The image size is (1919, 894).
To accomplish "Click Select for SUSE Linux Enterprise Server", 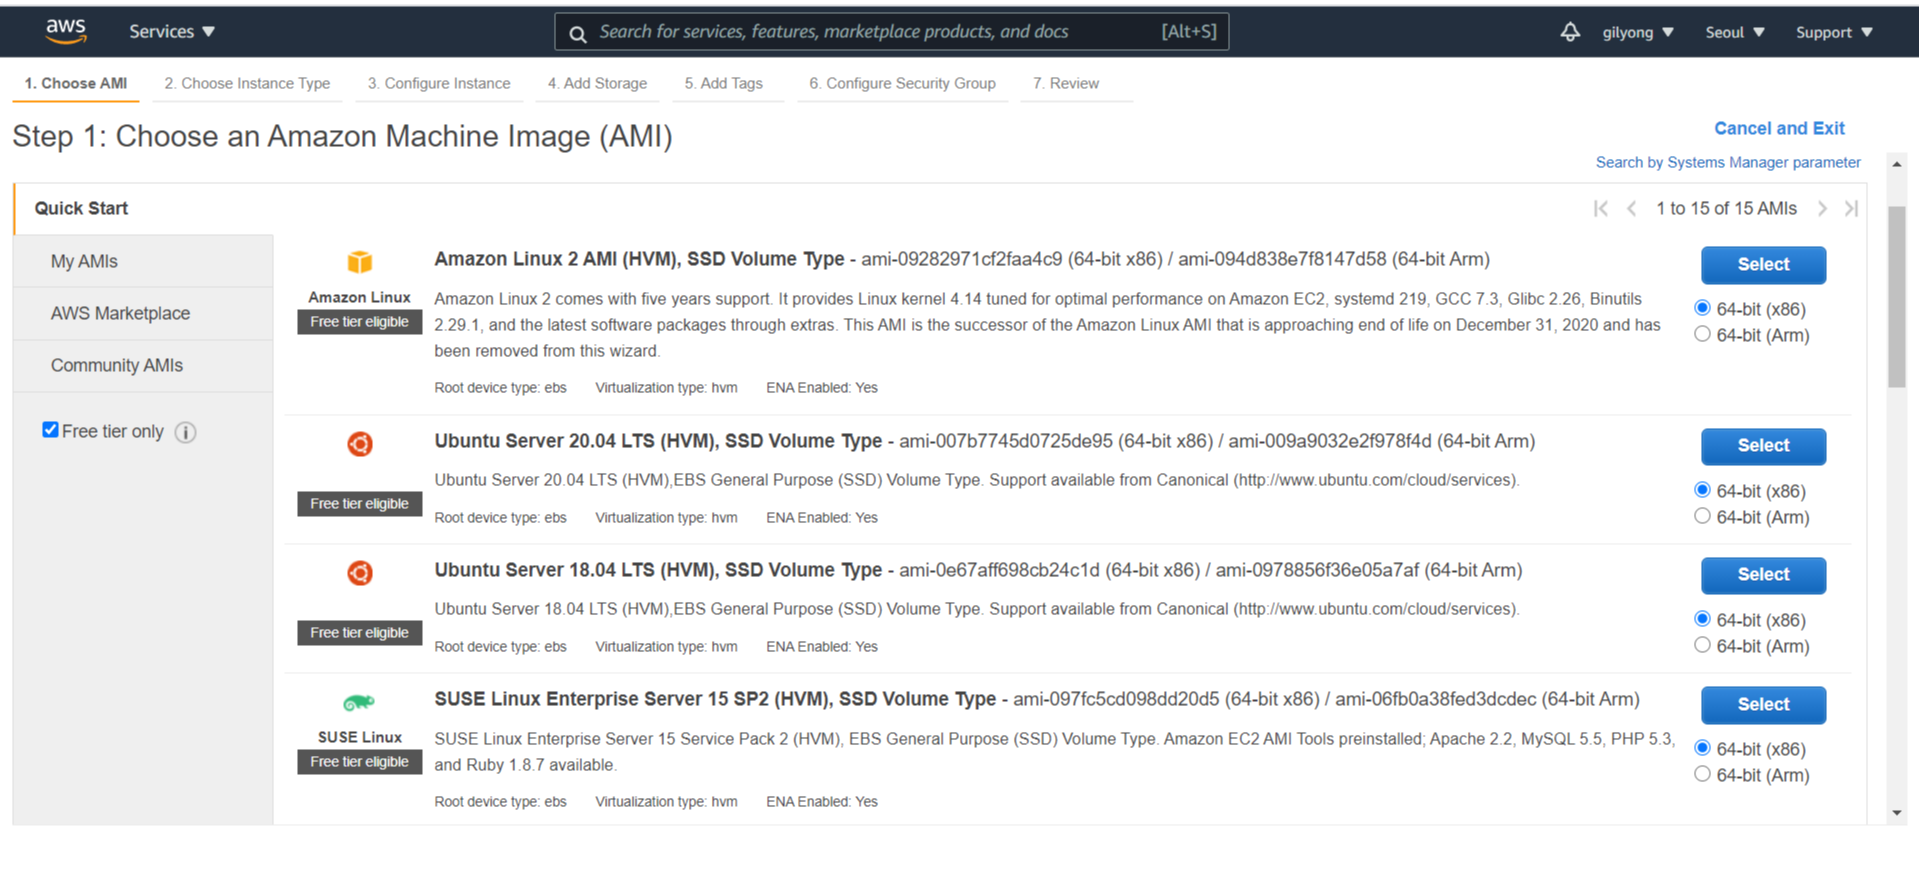I will coord(1763,705).
